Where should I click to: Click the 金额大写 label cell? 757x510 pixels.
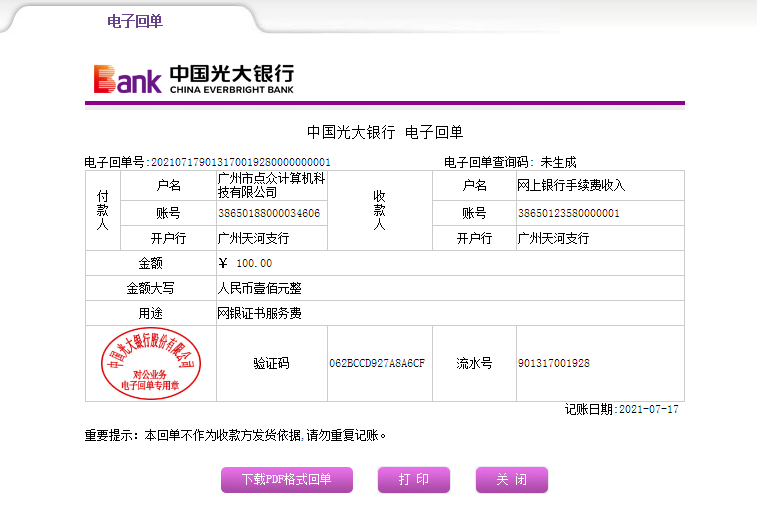tap(151, 288)
